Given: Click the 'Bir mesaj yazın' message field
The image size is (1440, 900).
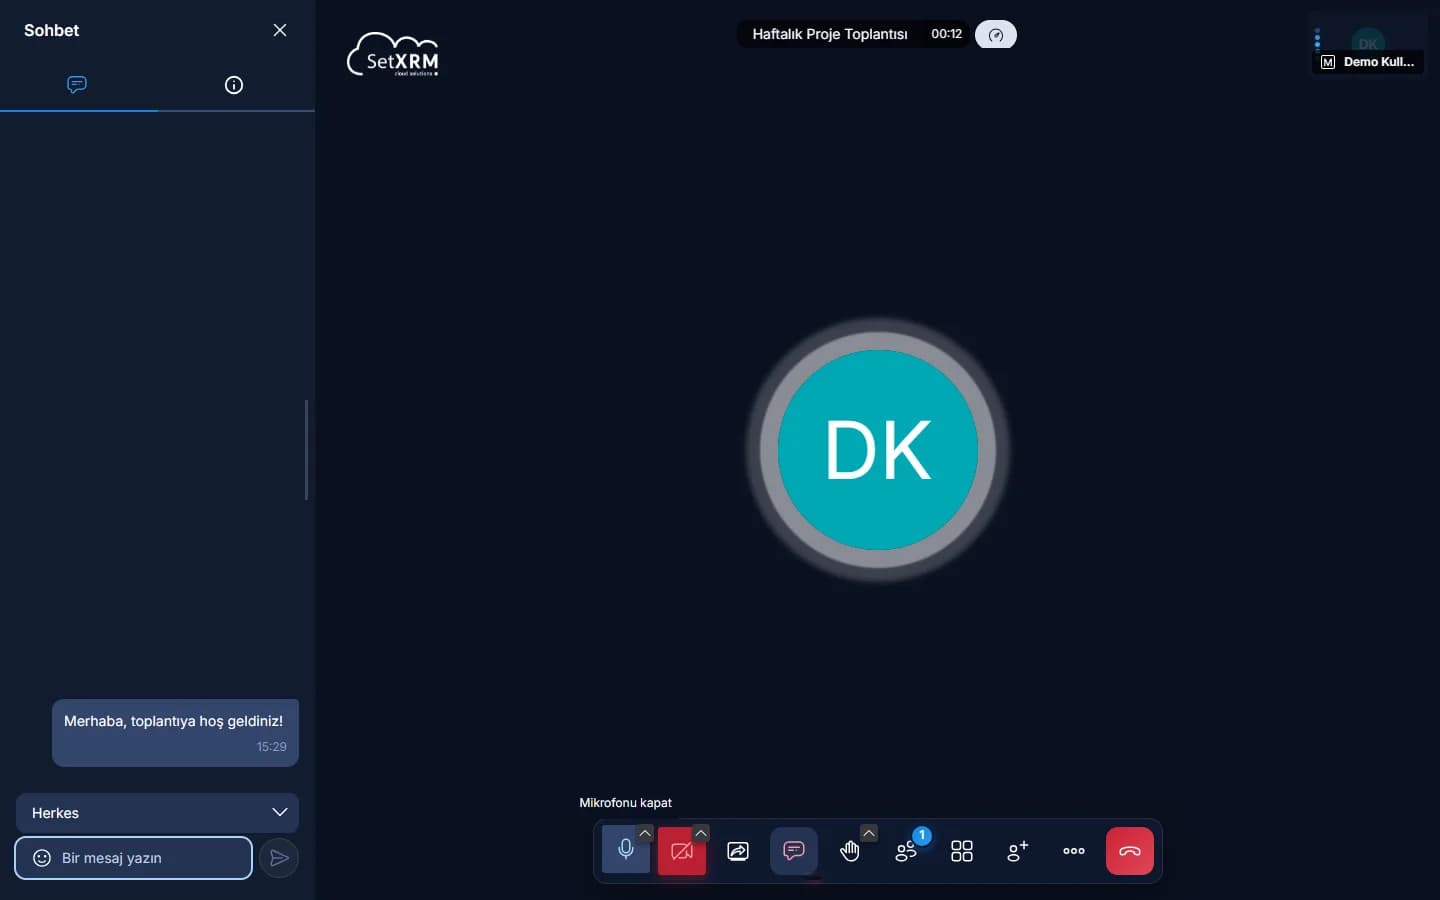Looking at the screenshot, I should click(x=133, y=858).
